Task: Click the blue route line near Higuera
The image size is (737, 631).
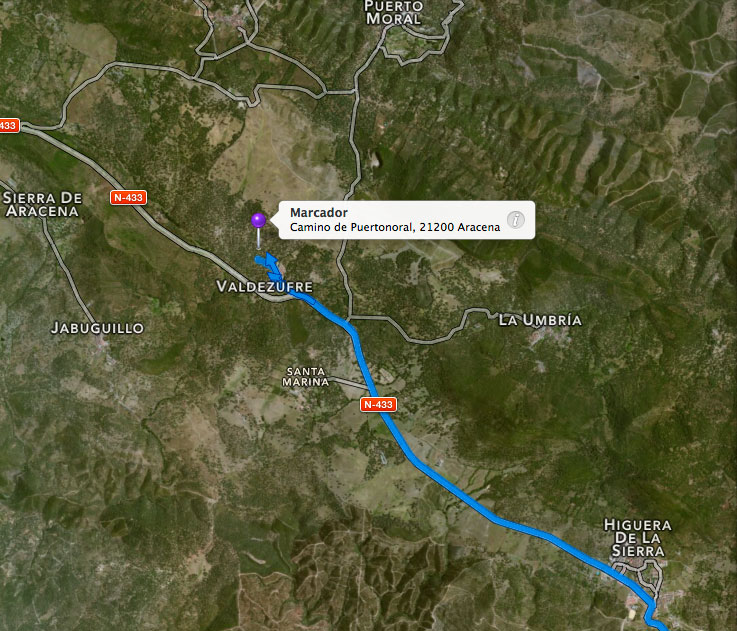Action: click(588, 558)
